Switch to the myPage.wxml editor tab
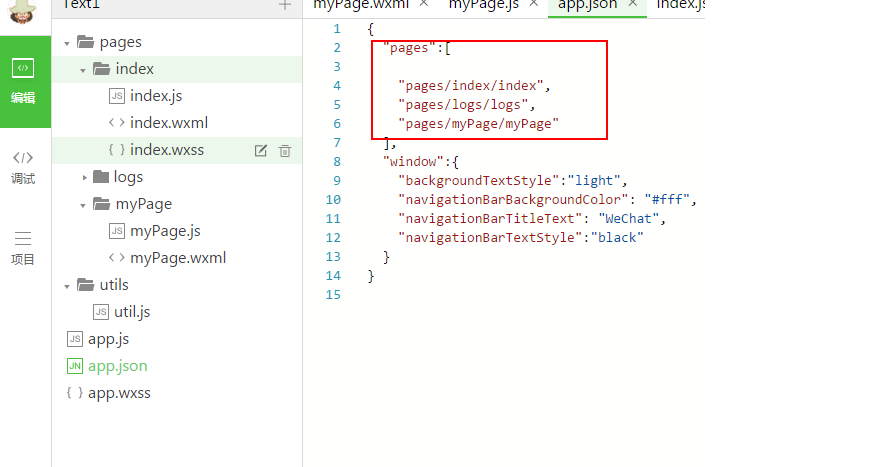The width and height of the screenshot is (881, 467). (361, 5)
